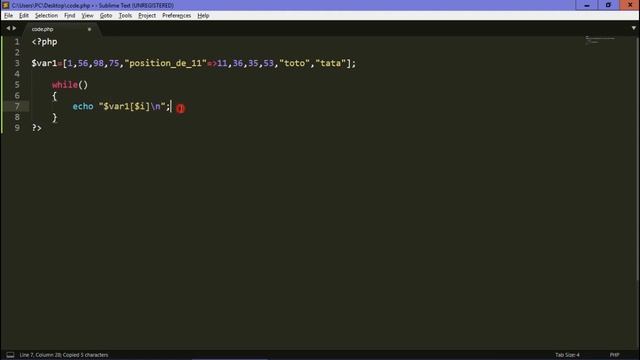The height and width of the screenshot is (360, 640).
Task: Click the "$var1[$i]\n" string
Action: 132,107
